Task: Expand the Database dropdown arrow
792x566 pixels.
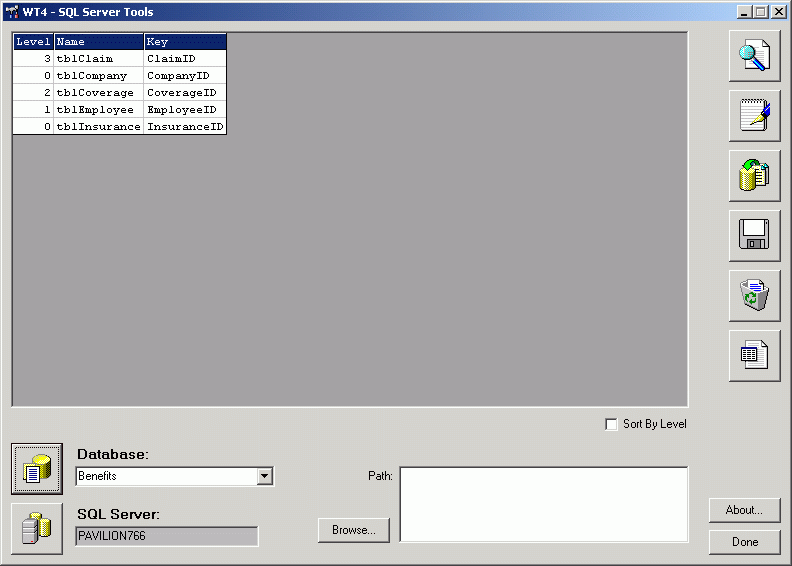Action: (264, 477)
